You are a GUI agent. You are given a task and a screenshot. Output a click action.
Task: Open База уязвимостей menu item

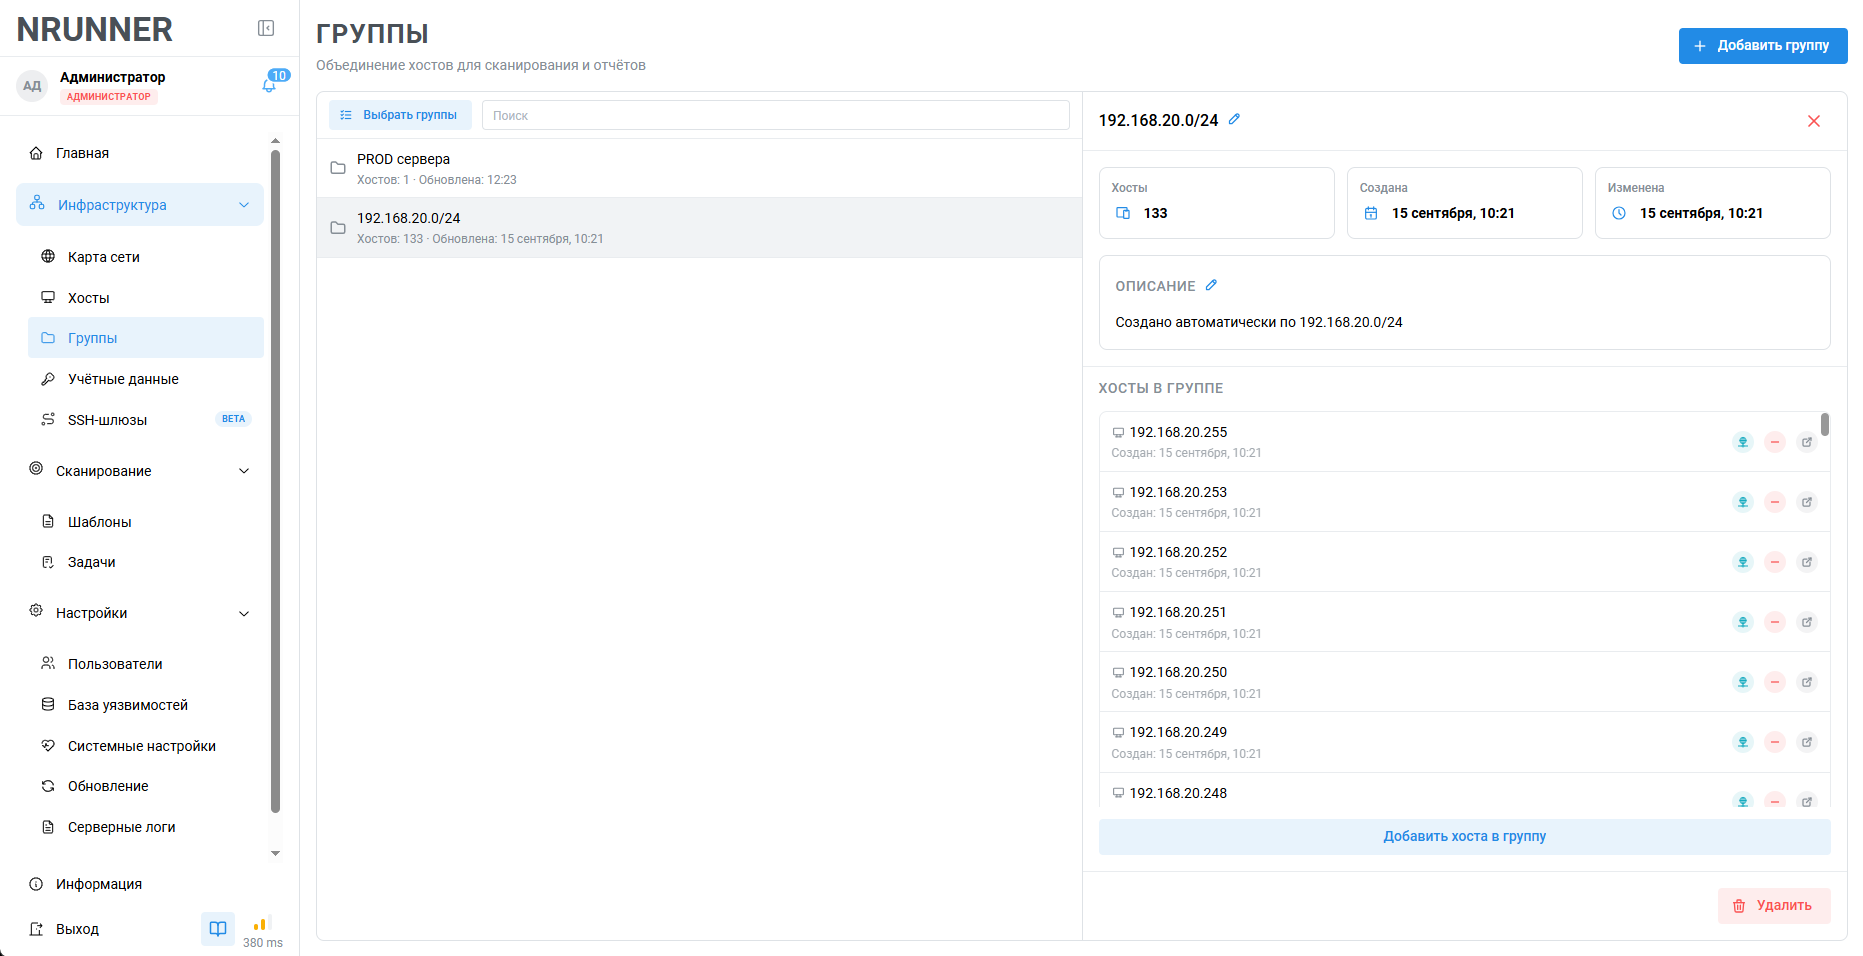click(x=146, y=705)
